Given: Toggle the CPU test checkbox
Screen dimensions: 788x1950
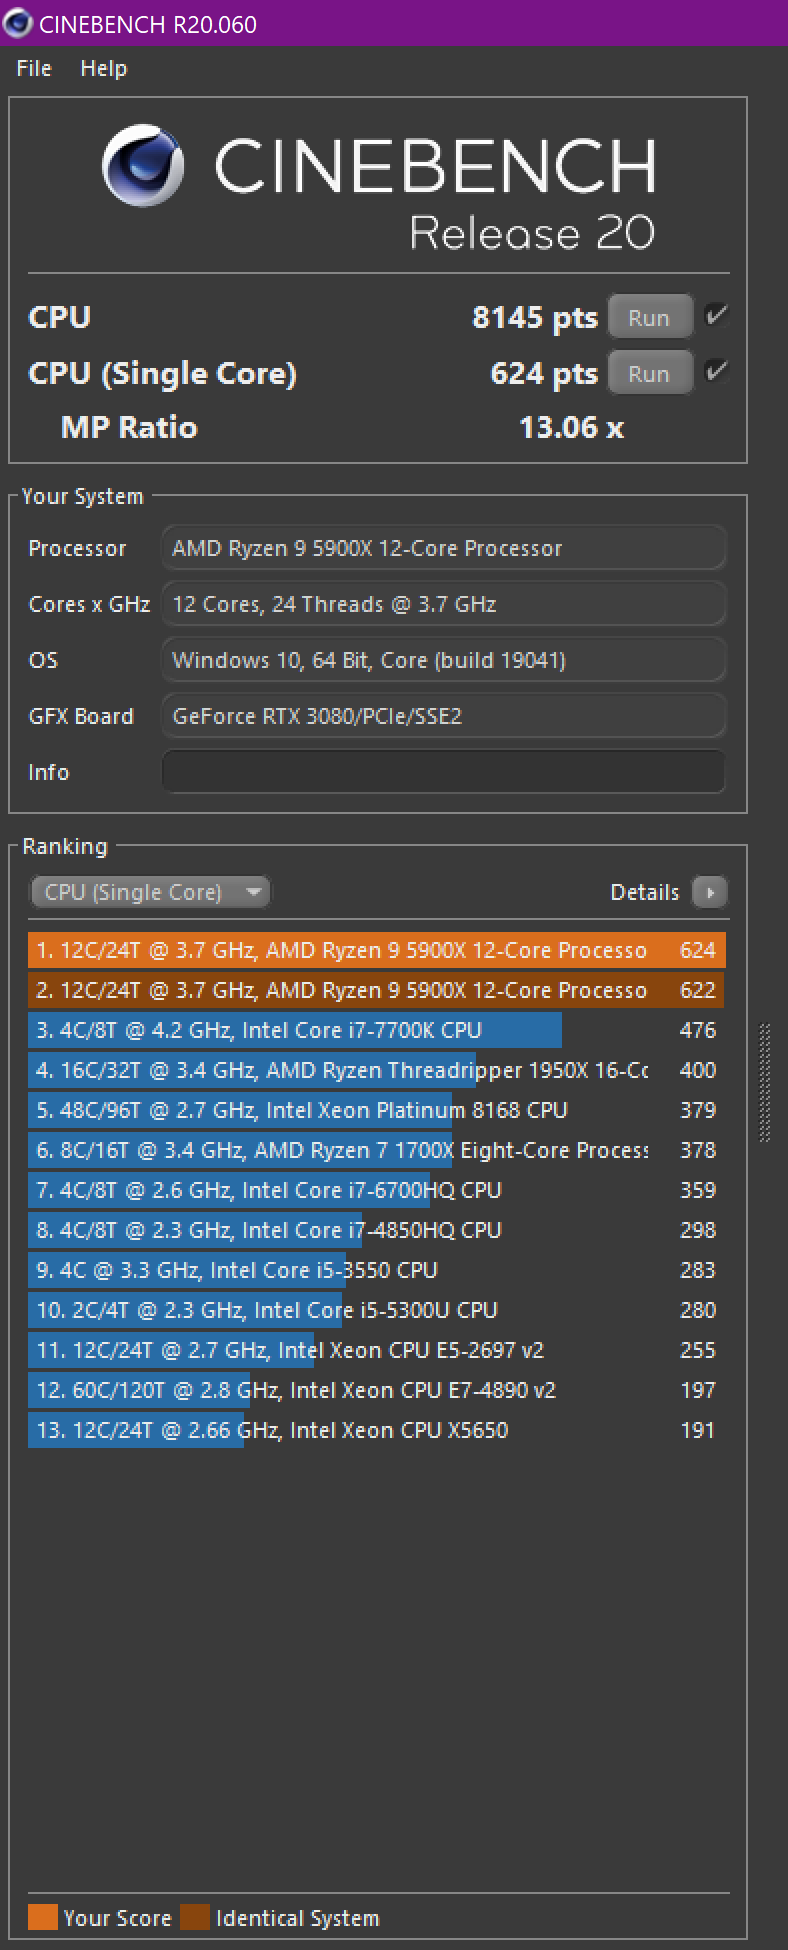Looking at the screenshot, I should pos(716,316).
